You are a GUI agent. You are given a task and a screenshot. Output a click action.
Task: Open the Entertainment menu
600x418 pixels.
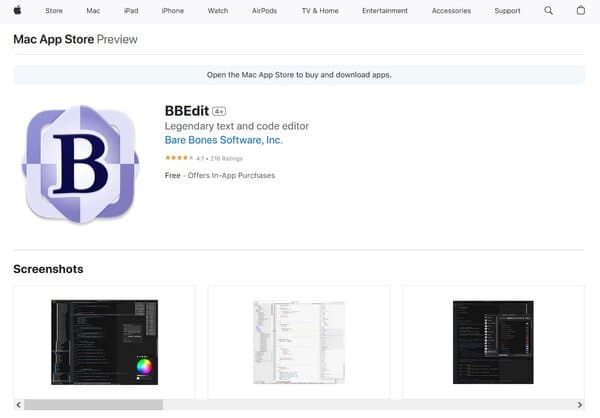[x=385, y=11]
